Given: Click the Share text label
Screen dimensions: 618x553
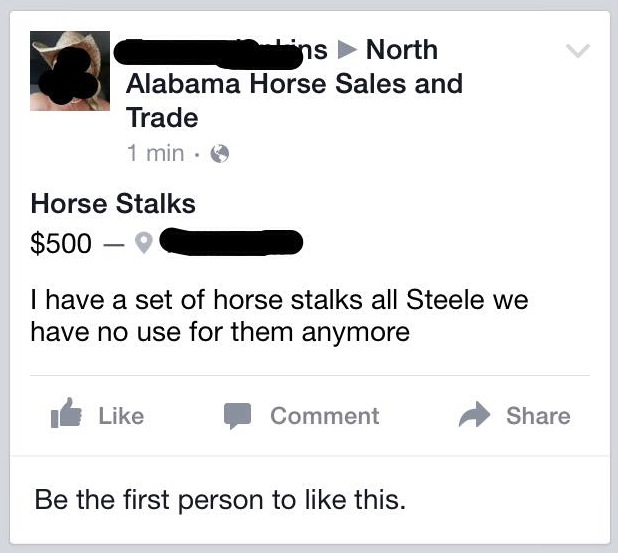Looking at the screenshot, I should [x=538, y=416].
